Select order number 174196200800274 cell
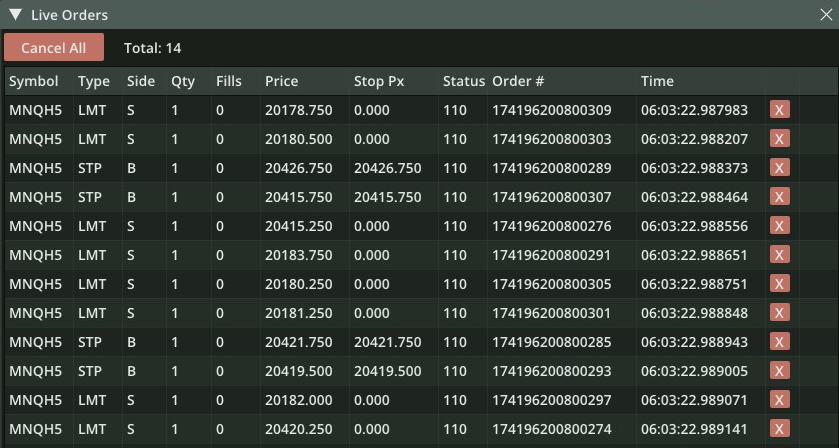This screenshot has height=448, width=839. point(552,428)
